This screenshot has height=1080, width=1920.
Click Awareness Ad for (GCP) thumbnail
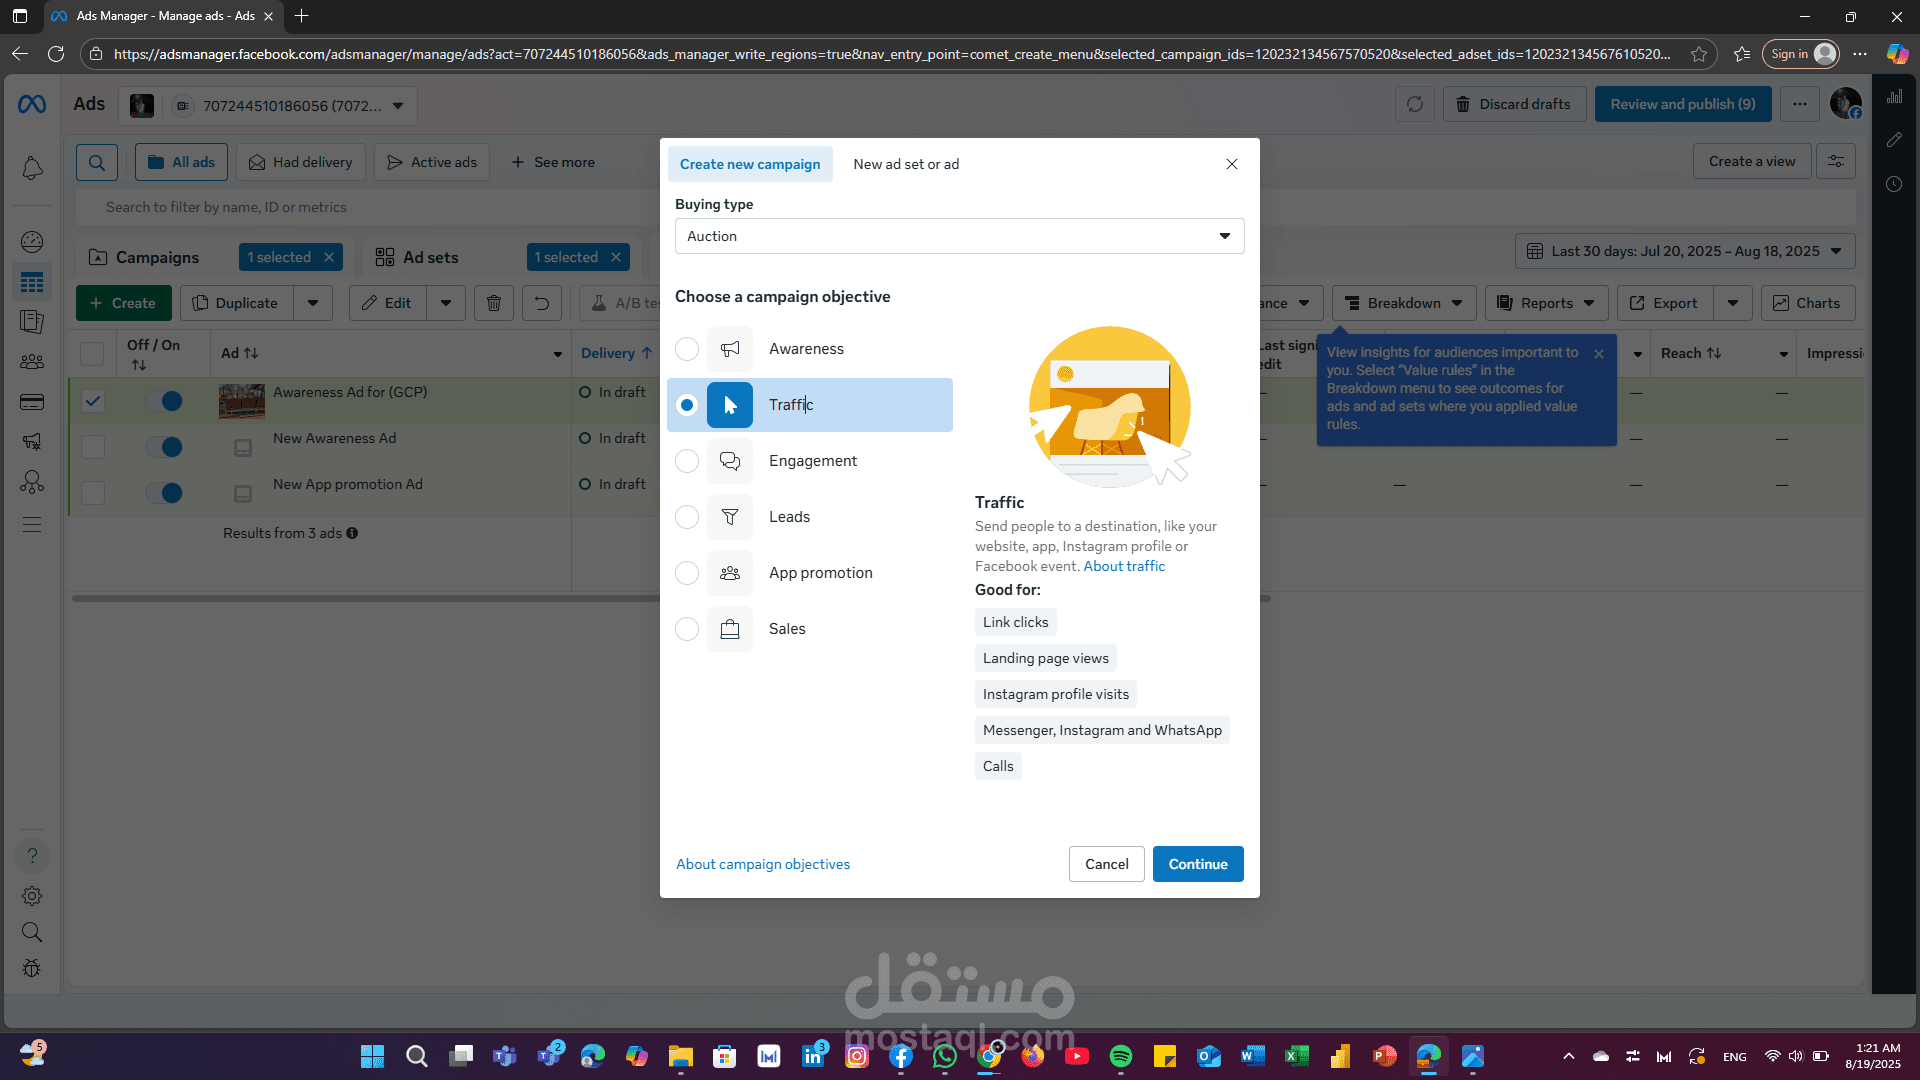242,401
